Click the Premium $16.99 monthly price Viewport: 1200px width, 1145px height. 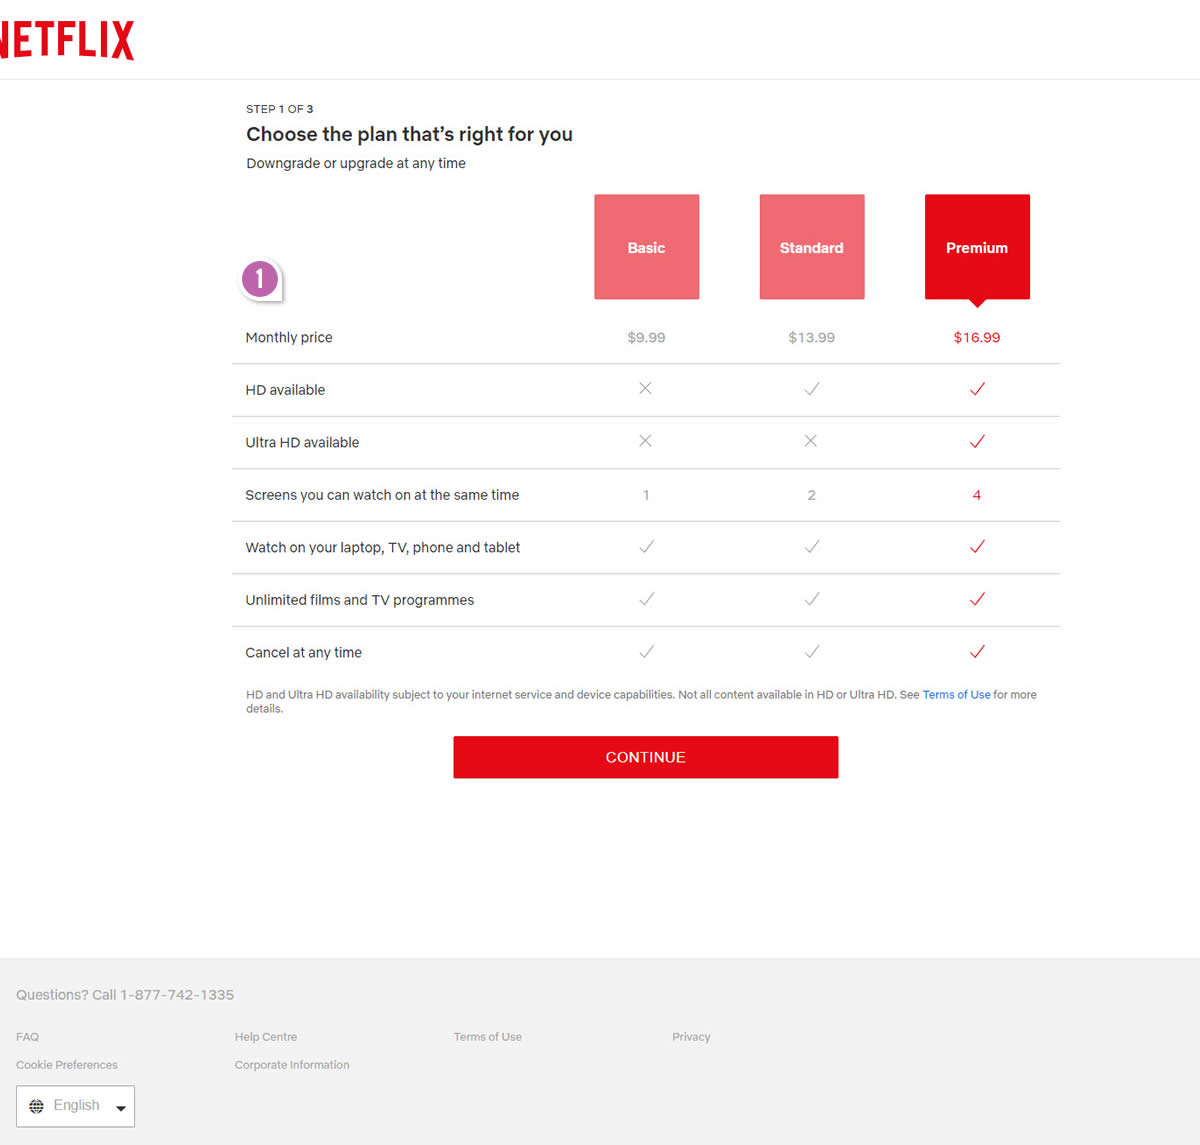(x=977, y=338)
